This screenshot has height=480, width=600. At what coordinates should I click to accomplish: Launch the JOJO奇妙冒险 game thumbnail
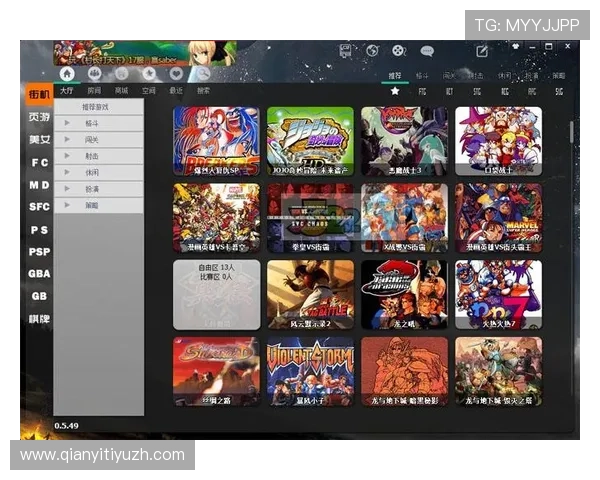[310, 140]
